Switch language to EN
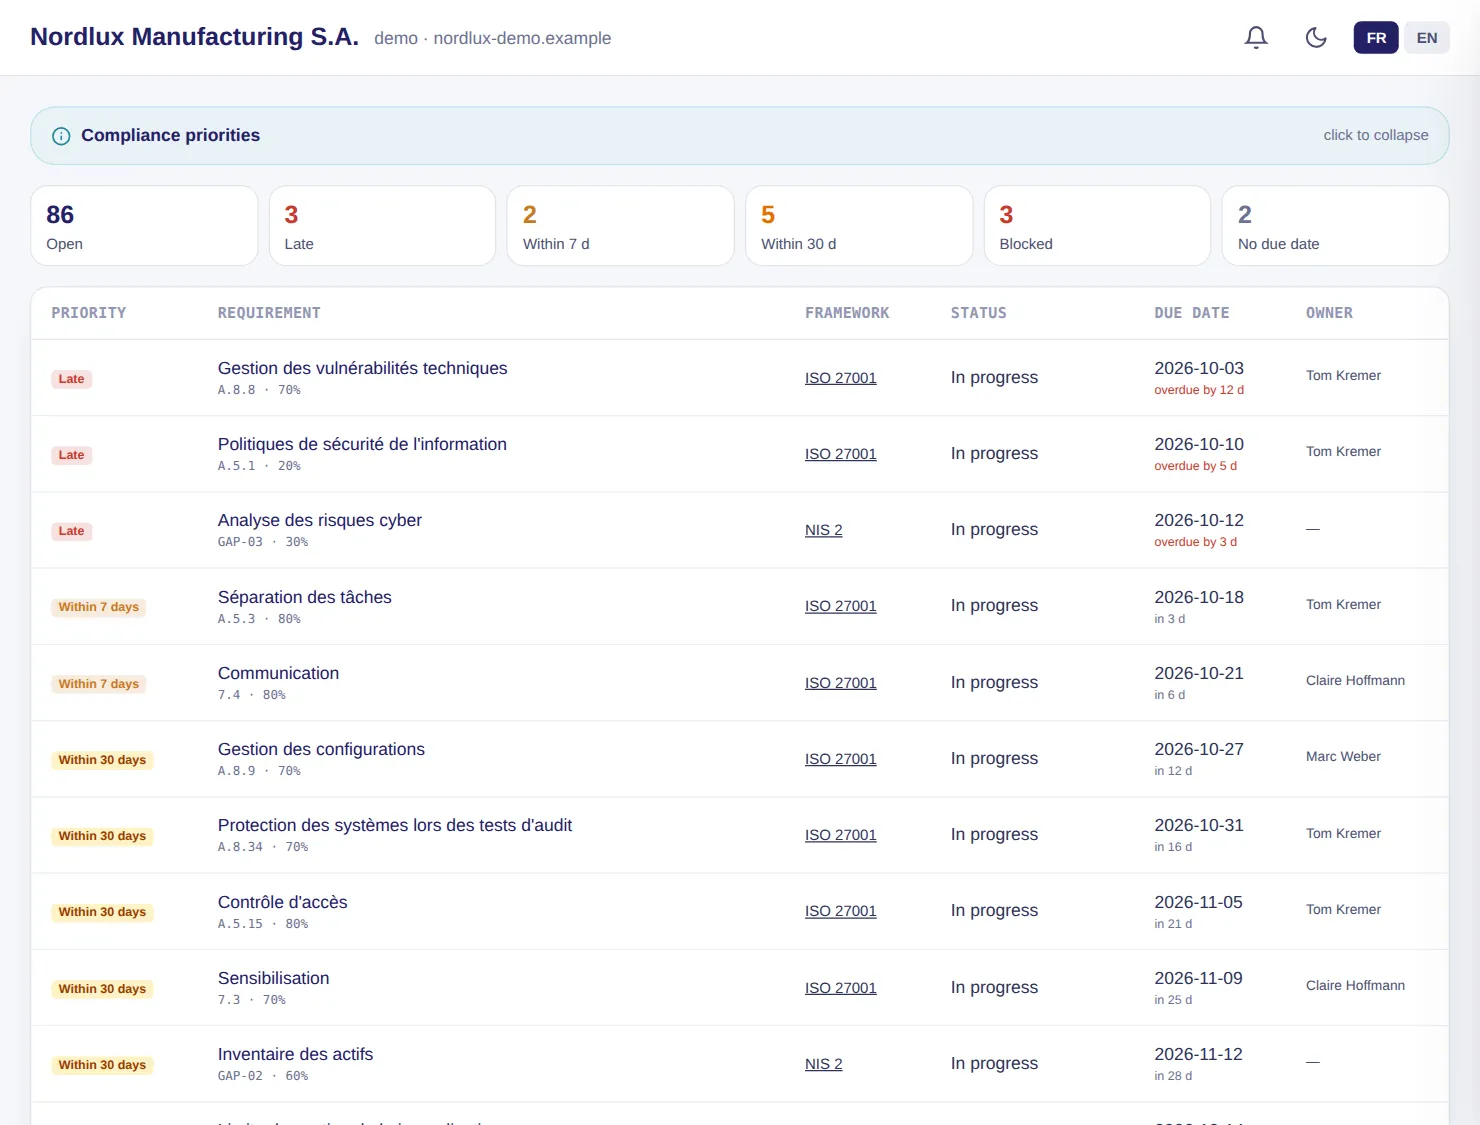Screen dimensions: 1480x1125 1427,38
